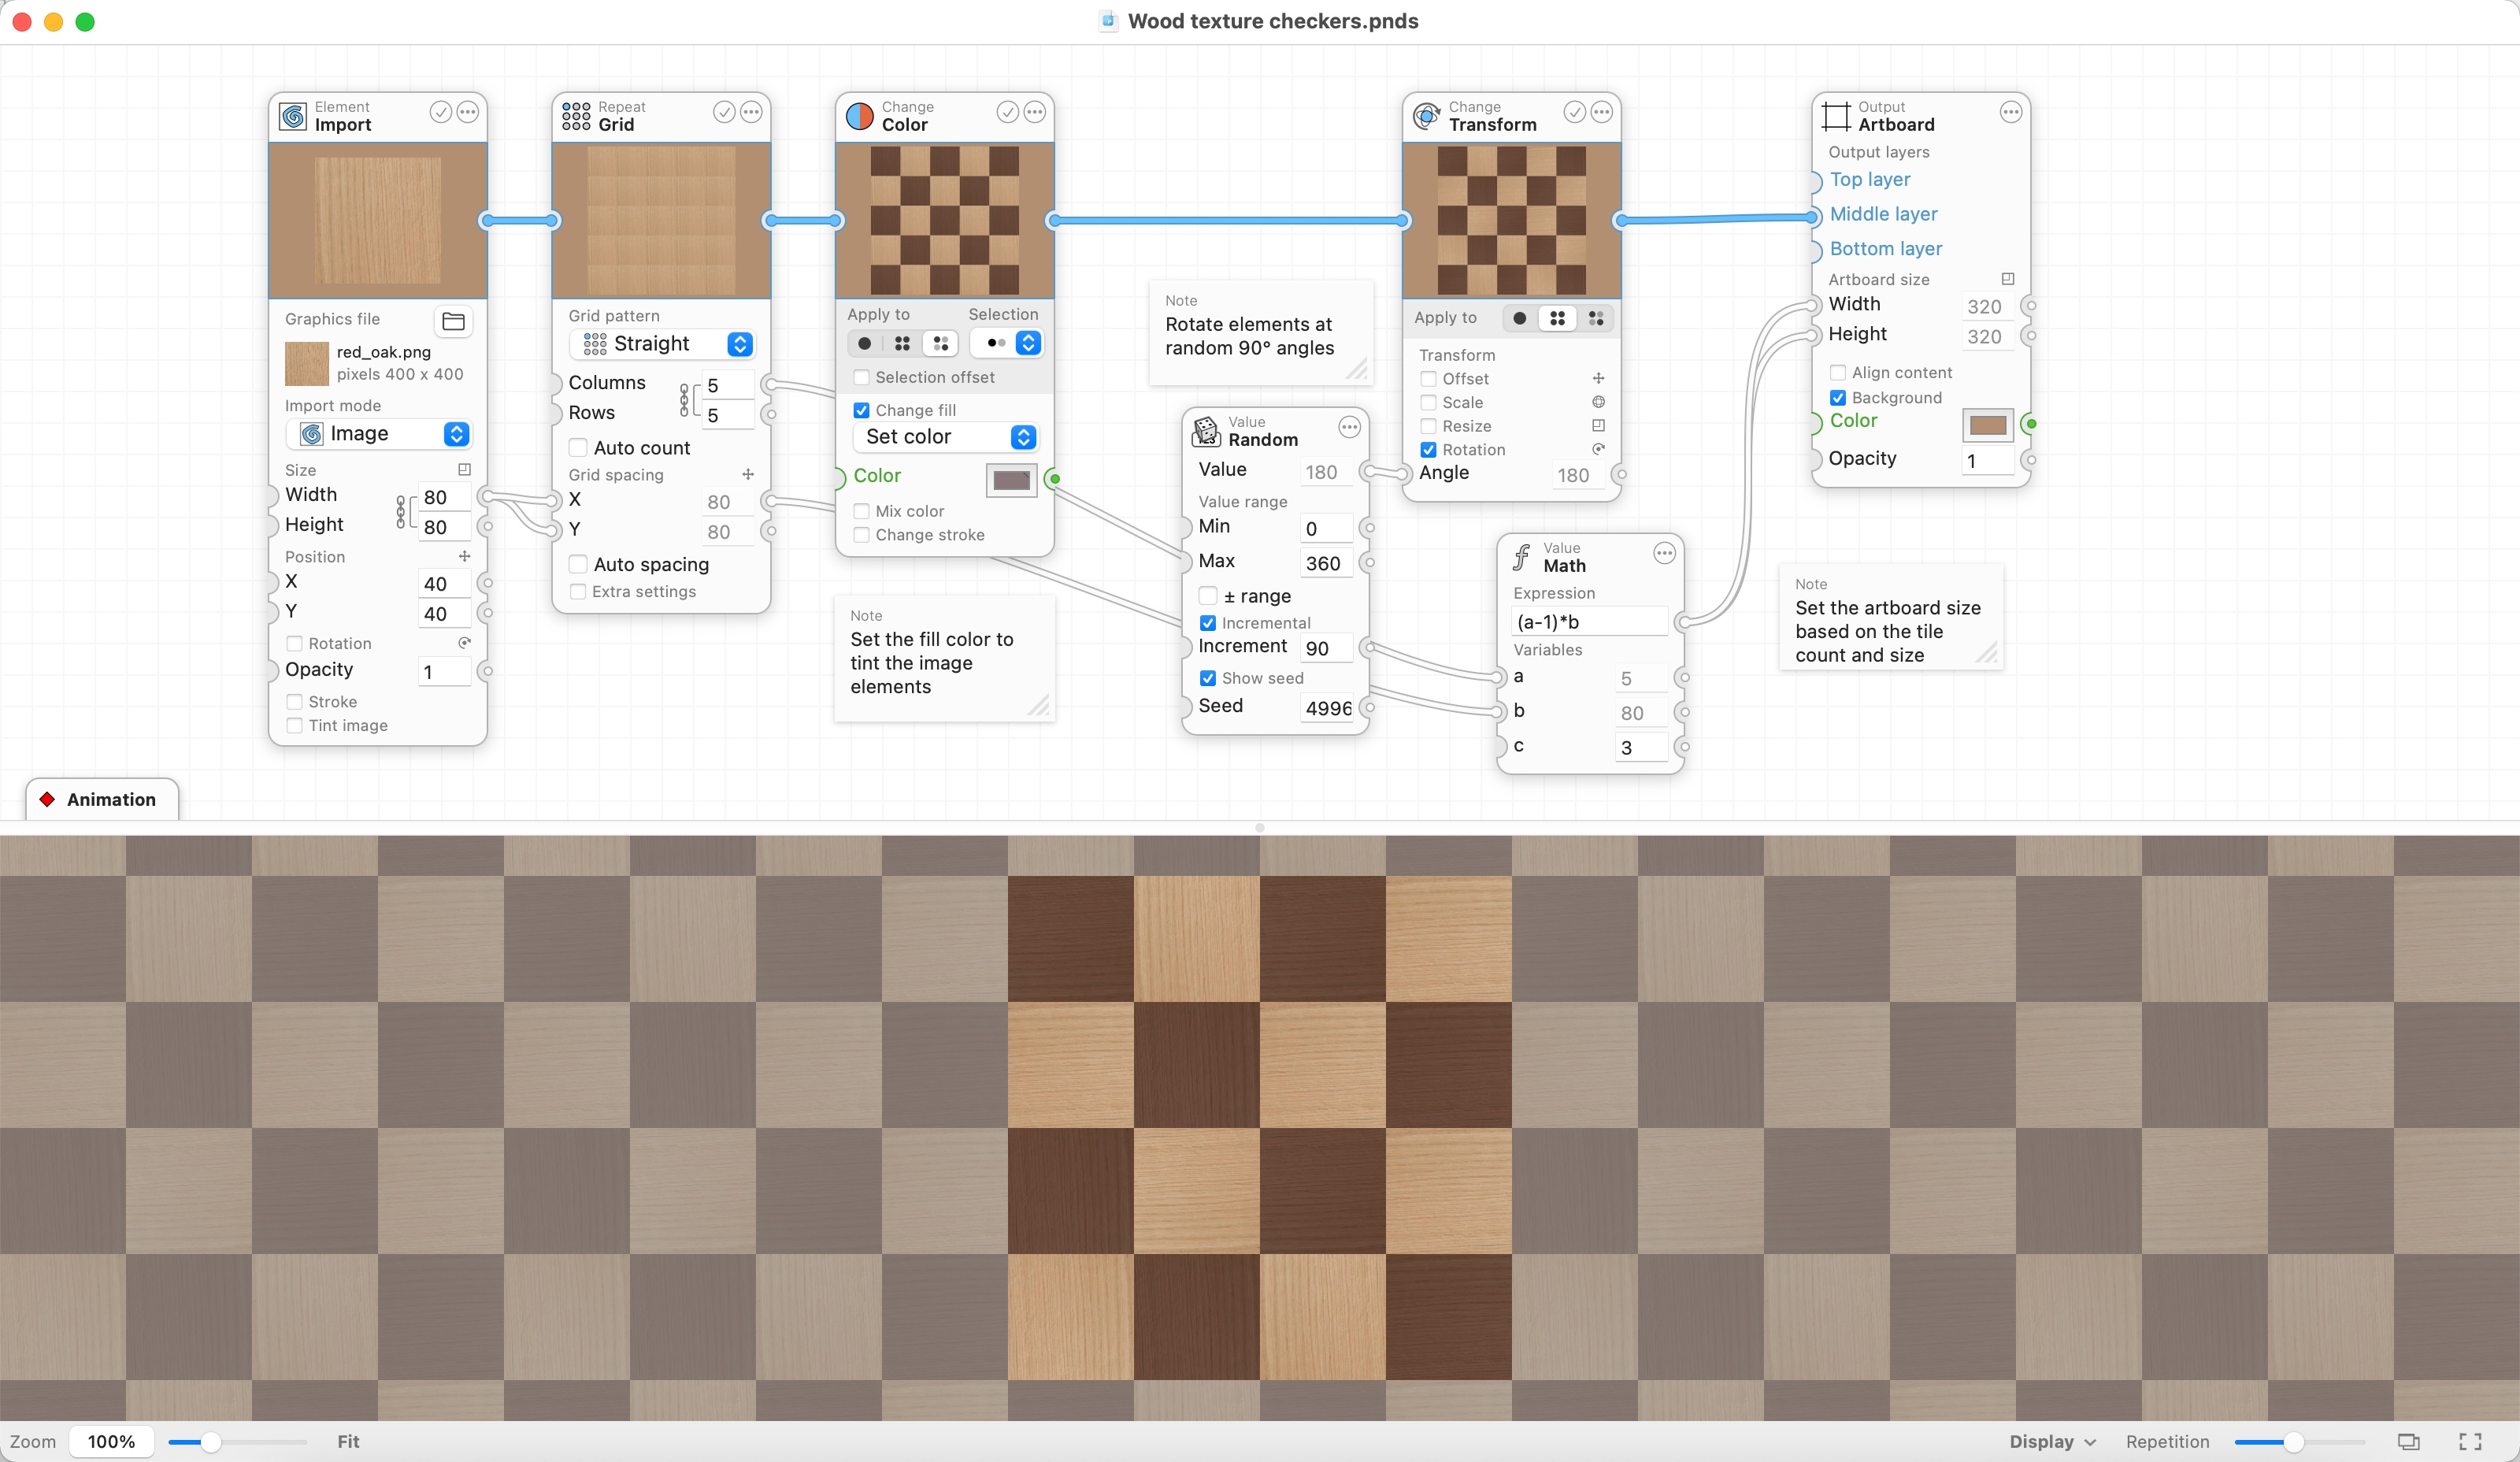Click the grid layout selector icon in Transform

(1557, 318)
